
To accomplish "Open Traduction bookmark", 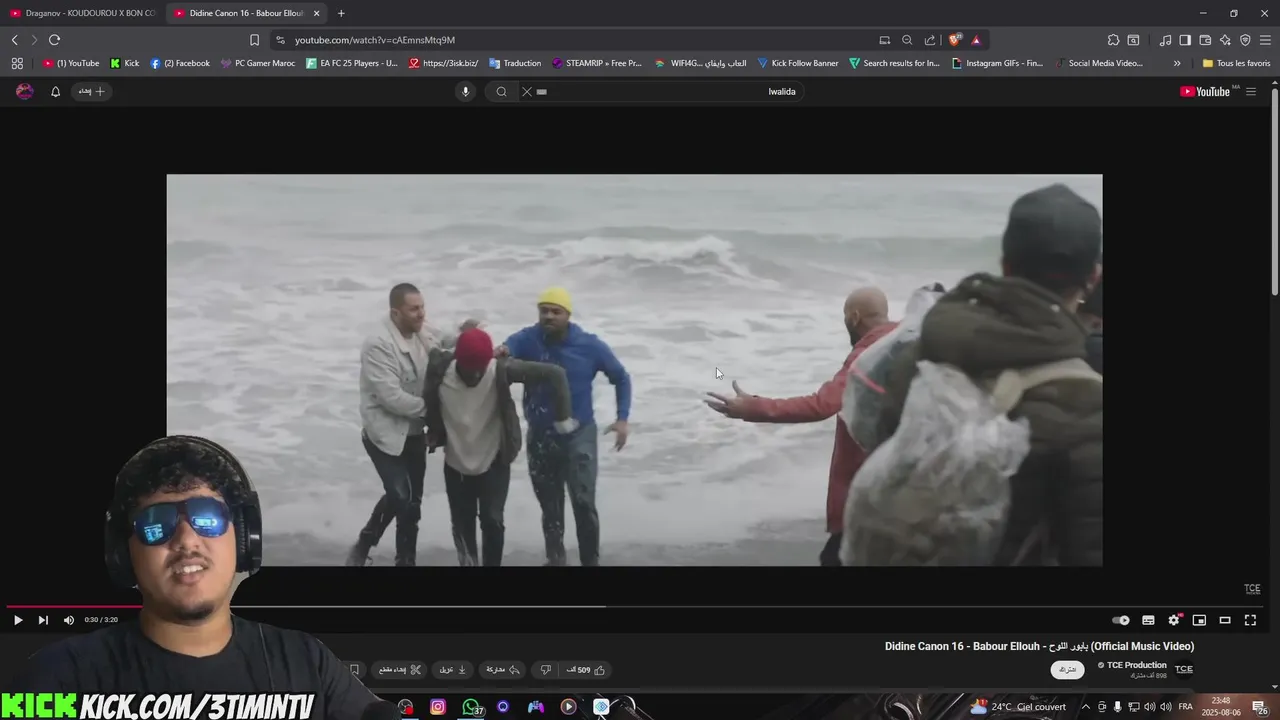I will point(515,63).
